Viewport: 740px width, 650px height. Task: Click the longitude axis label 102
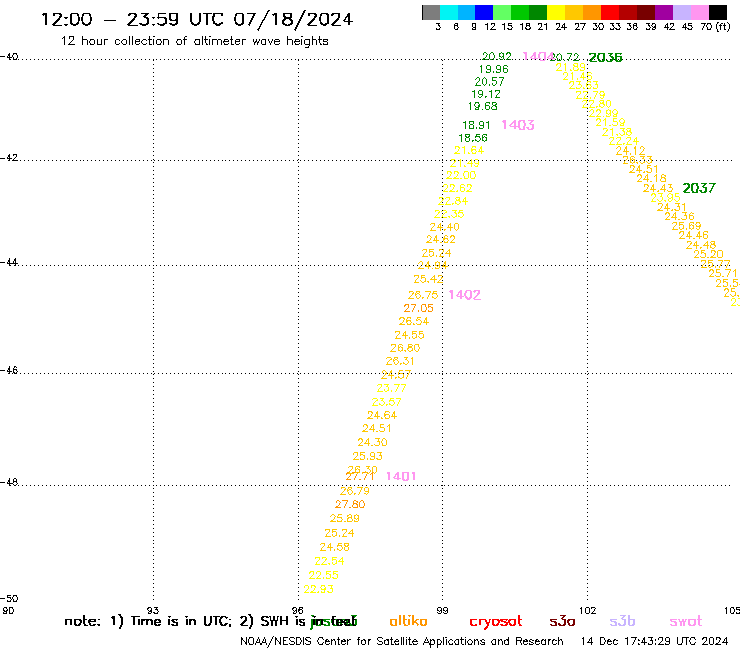coord(588,610)
